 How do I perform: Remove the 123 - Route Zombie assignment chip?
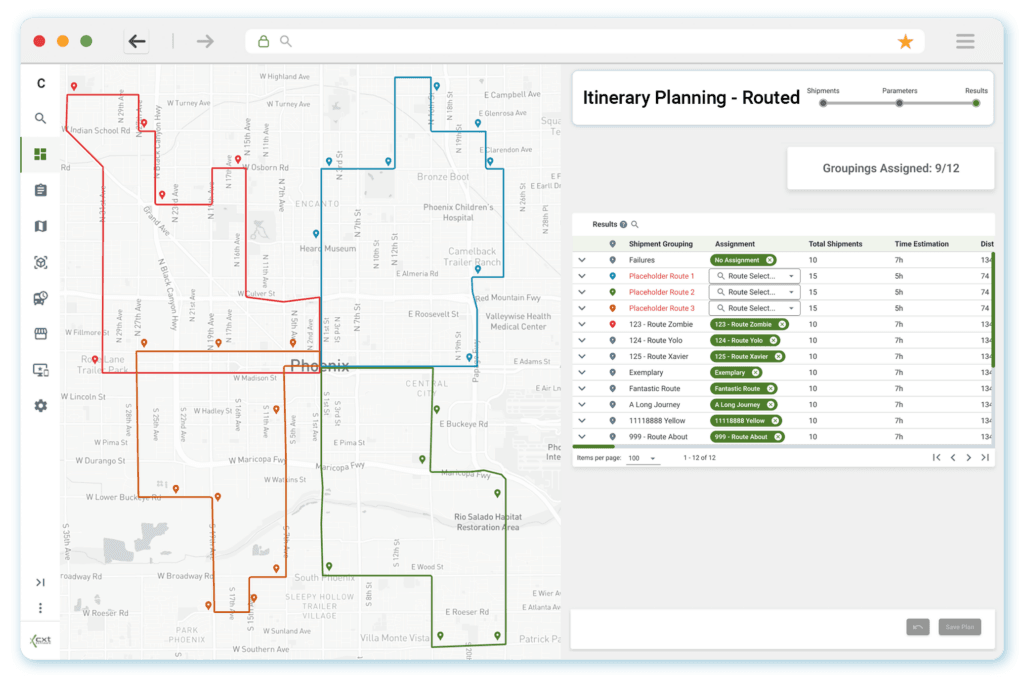[x=781, y=324]
